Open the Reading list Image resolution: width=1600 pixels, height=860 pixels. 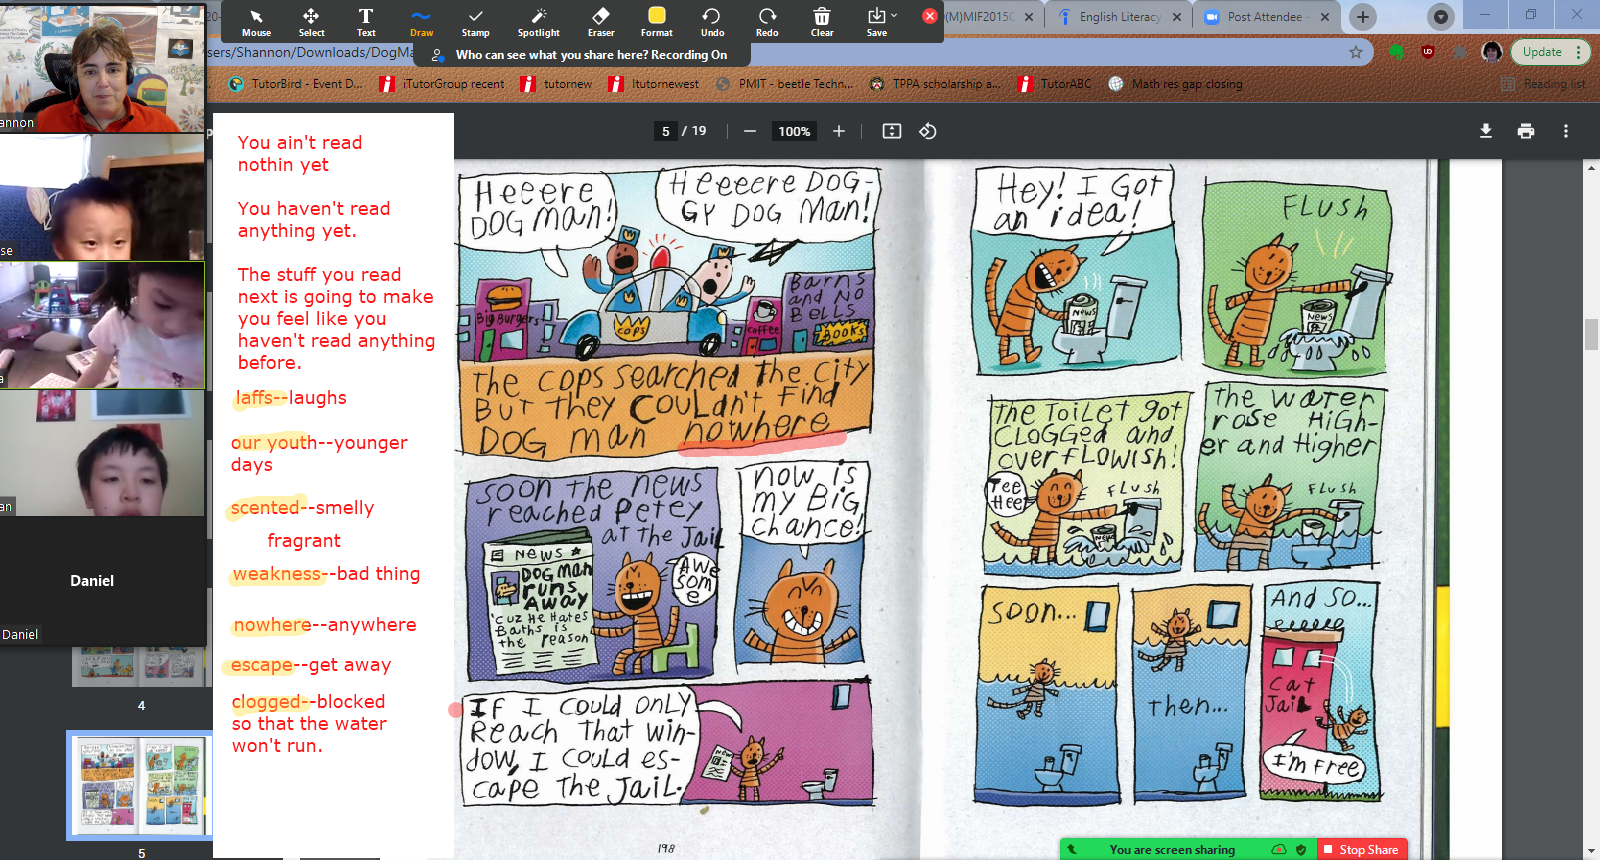1543,84
